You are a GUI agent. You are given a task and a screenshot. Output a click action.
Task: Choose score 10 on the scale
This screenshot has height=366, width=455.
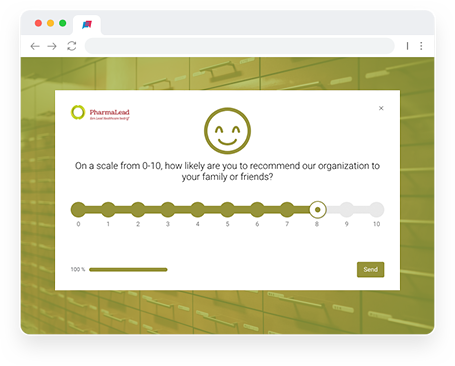pos(376,210)
